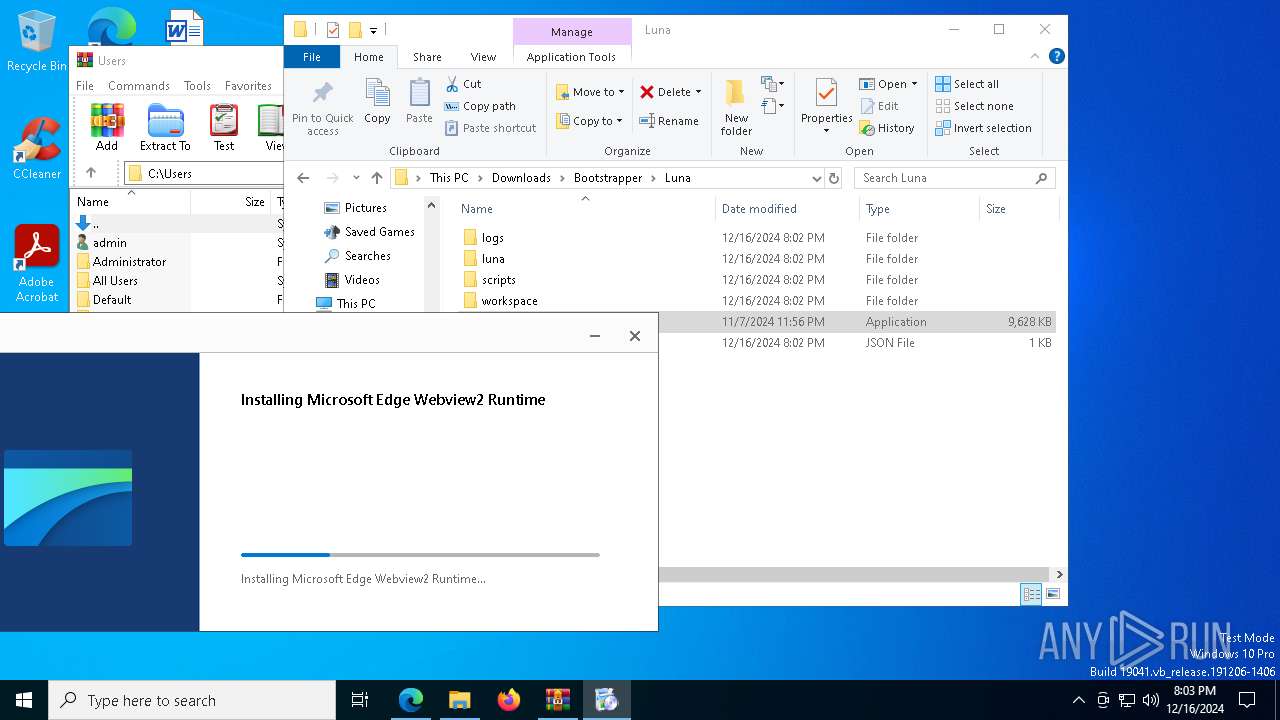The width and height of the screenshot is (1280, 720).
Task: Expand the Open dropdown arrow
Action: [x=914, y=84]
